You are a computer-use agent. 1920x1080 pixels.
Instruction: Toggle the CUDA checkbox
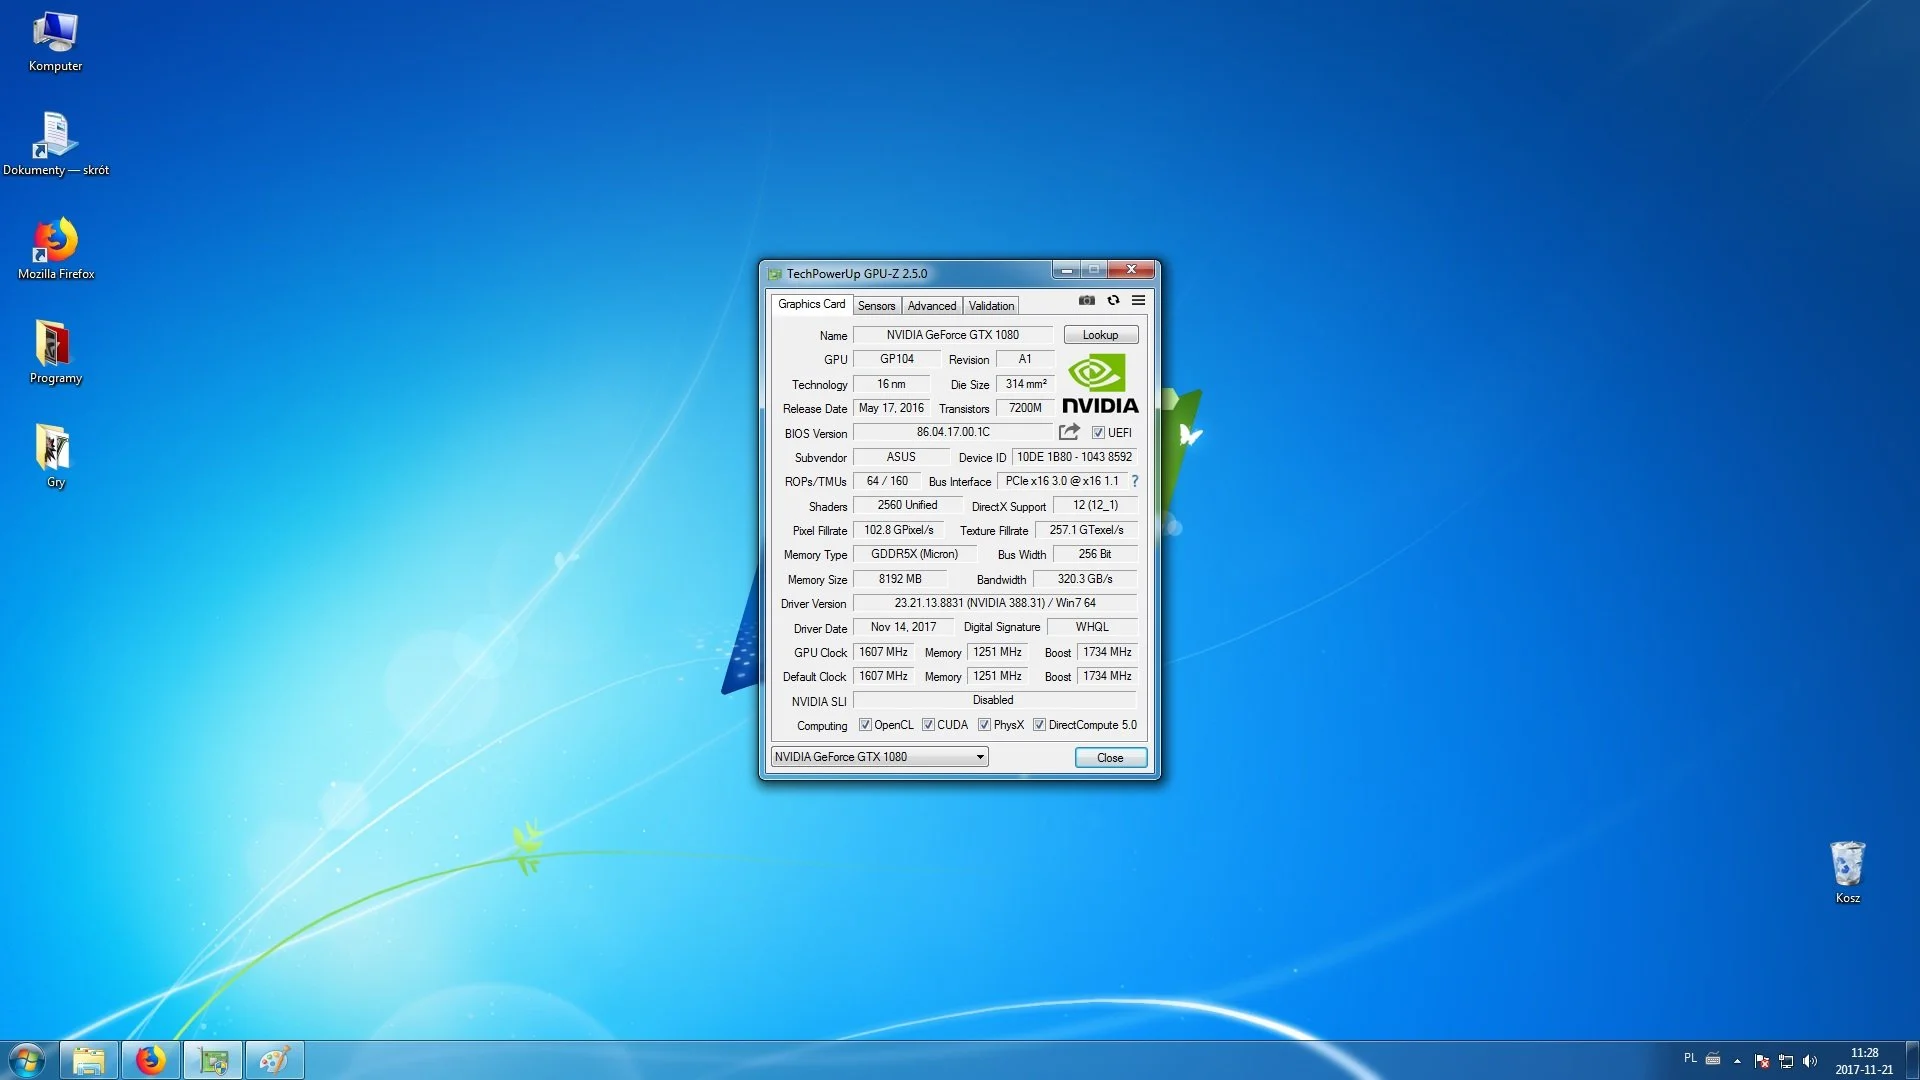click(x=928, y=725)
